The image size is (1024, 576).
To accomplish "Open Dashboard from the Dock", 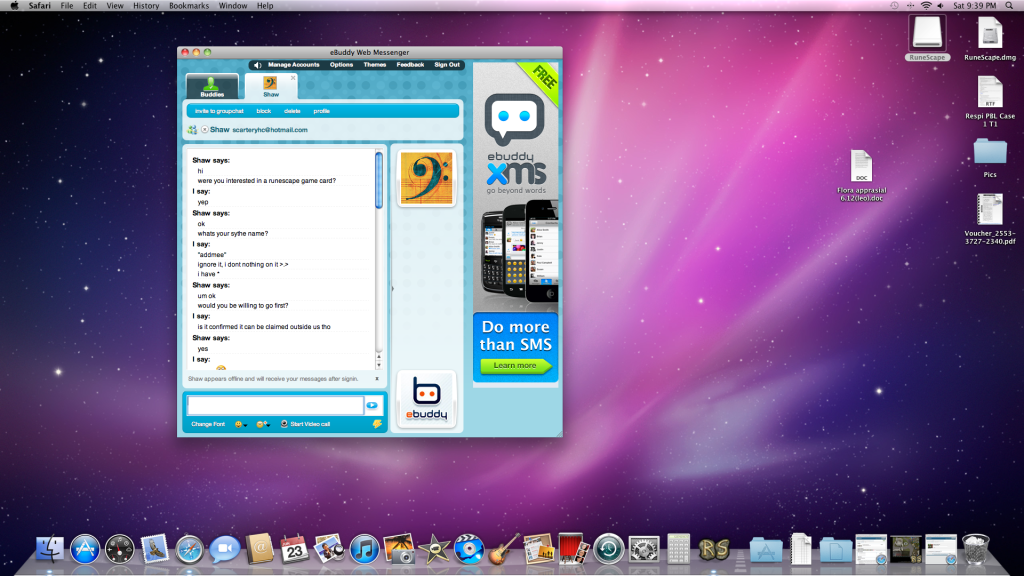I will pyautogui.click(x=120, y=549).
